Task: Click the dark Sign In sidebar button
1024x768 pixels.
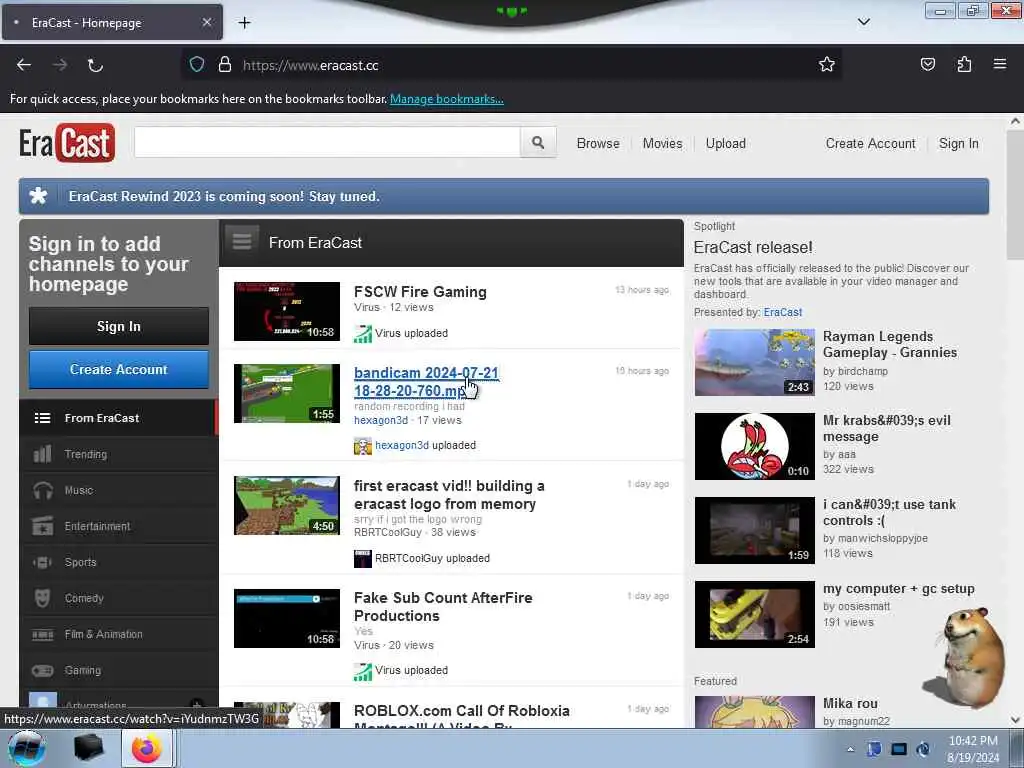Action: [119, 326]
